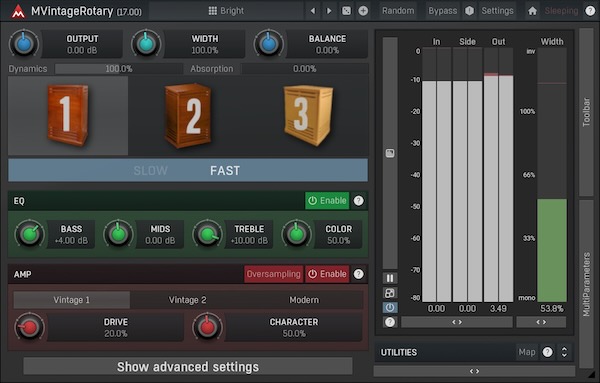Select the Modern amp tab
The width and height of the screenshot is (600, 383).
[x=304, y=300]
